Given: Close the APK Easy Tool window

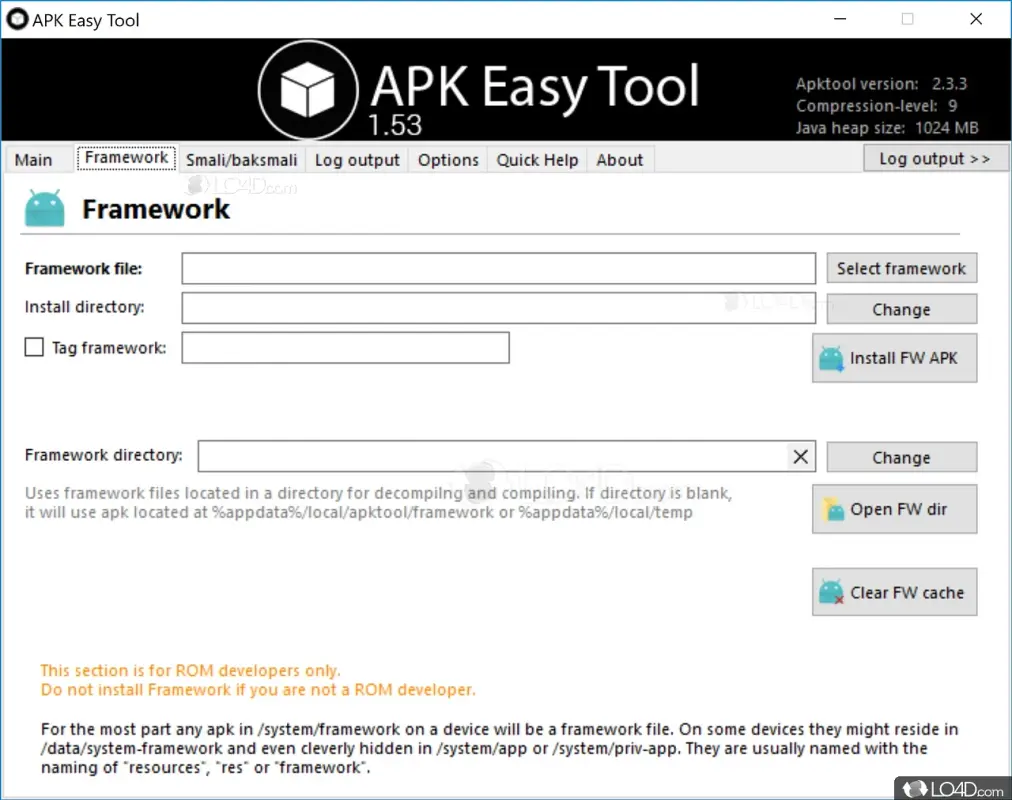Looking at the screenshot, I should (976, 19).
